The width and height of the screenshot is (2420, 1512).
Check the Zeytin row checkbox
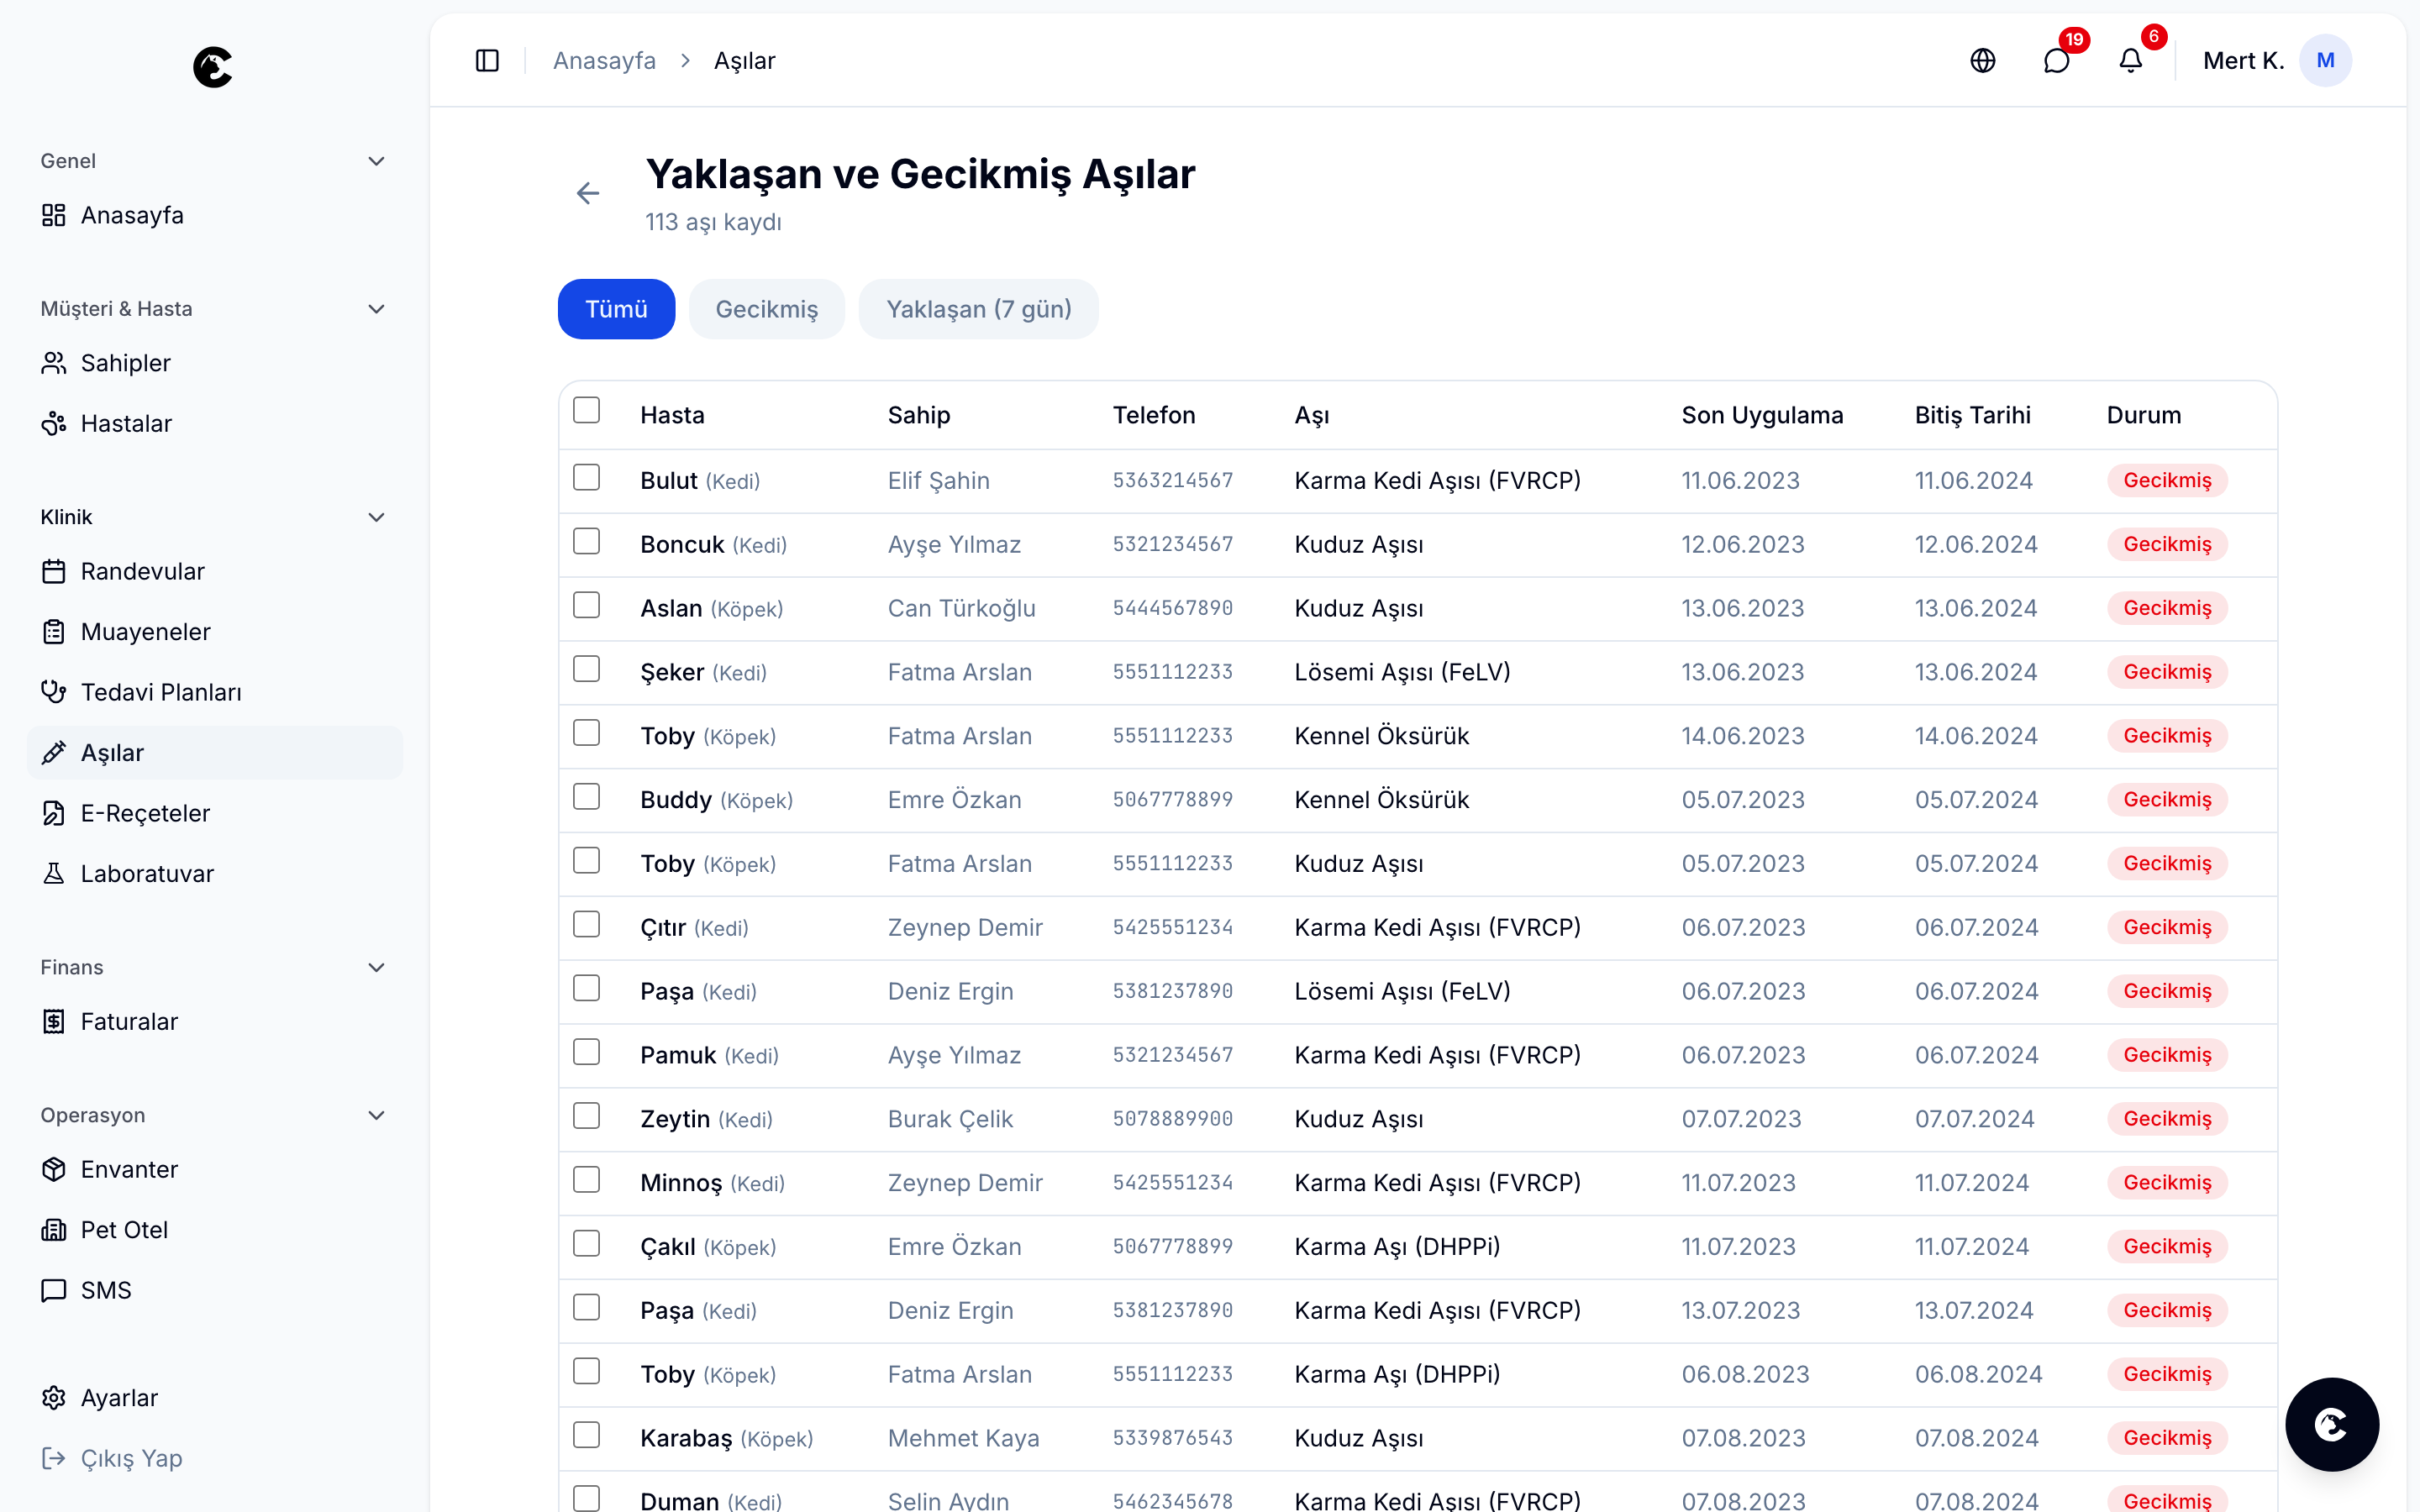[587, 1116]
